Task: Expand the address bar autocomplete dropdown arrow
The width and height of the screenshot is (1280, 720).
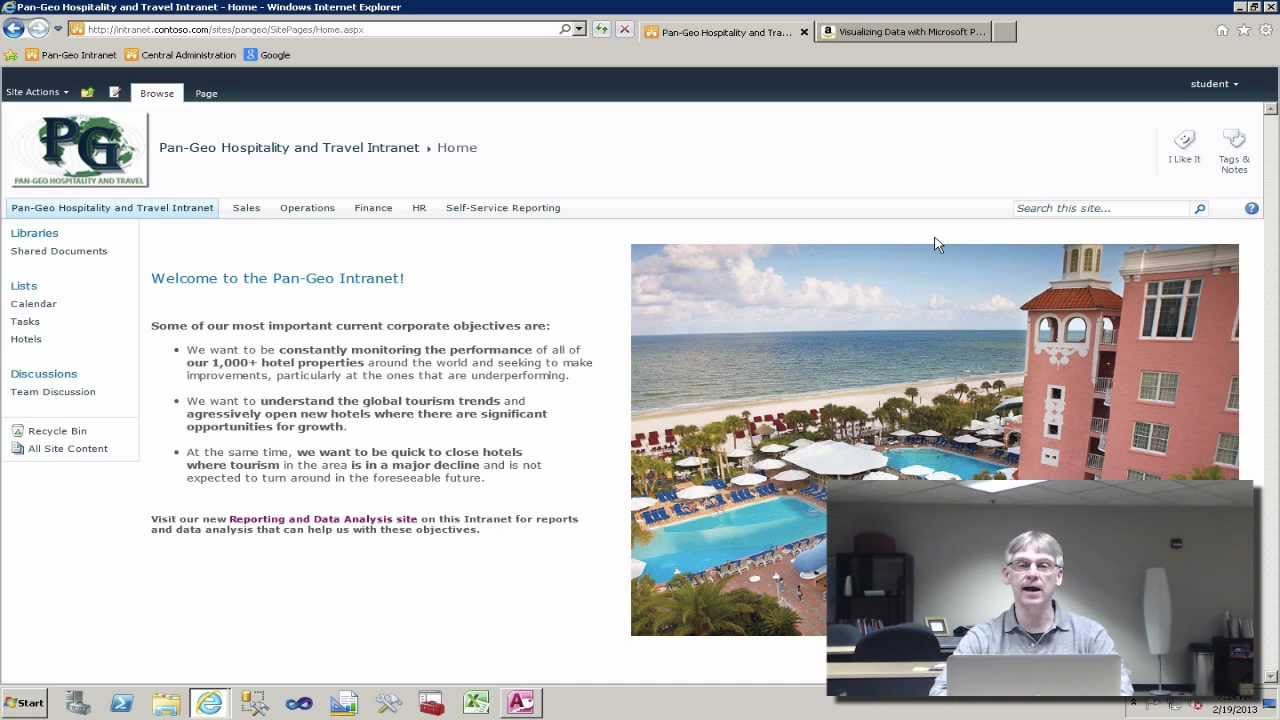Action: point(579,29)
